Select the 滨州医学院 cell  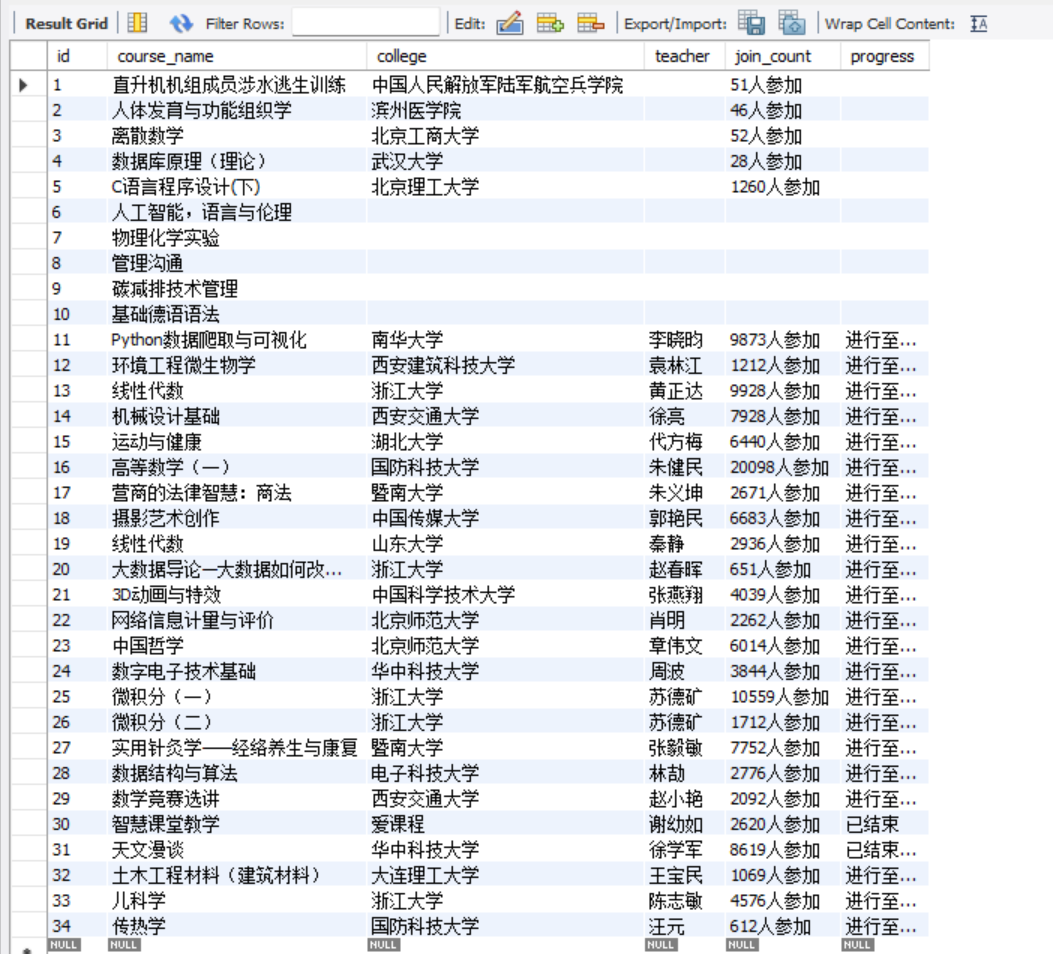(x=506, y=110)
